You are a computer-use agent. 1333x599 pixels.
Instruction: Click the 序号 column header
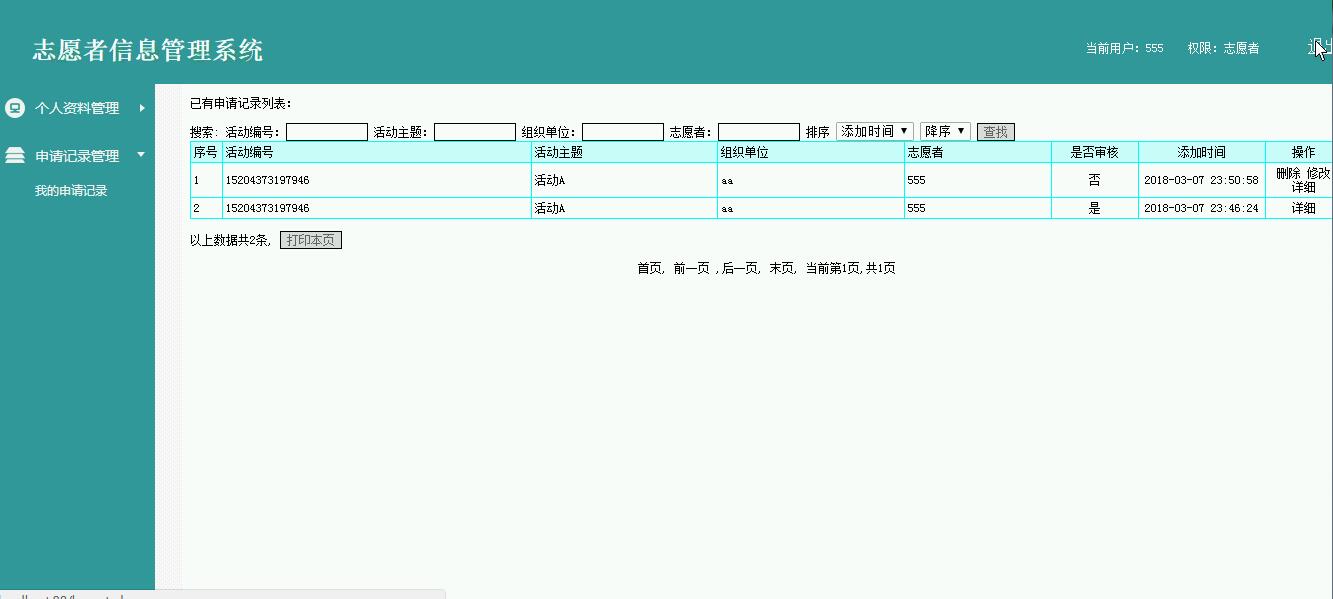pos(205,152)
